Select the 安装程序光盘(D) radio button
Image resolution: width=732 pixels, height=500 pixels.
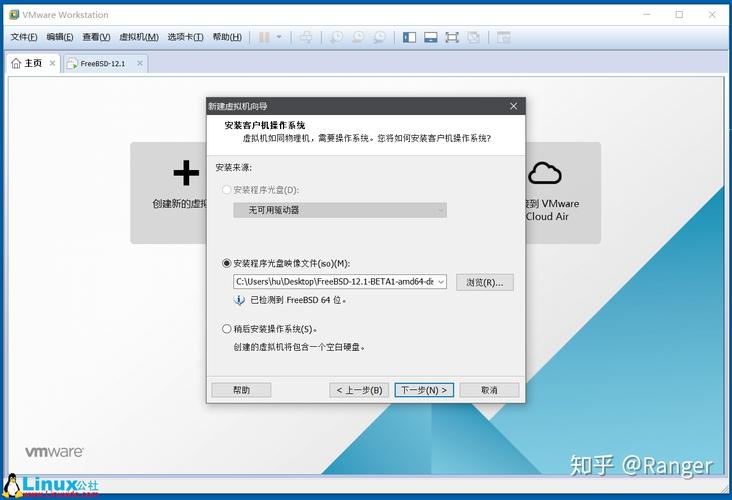coord(226,190)
